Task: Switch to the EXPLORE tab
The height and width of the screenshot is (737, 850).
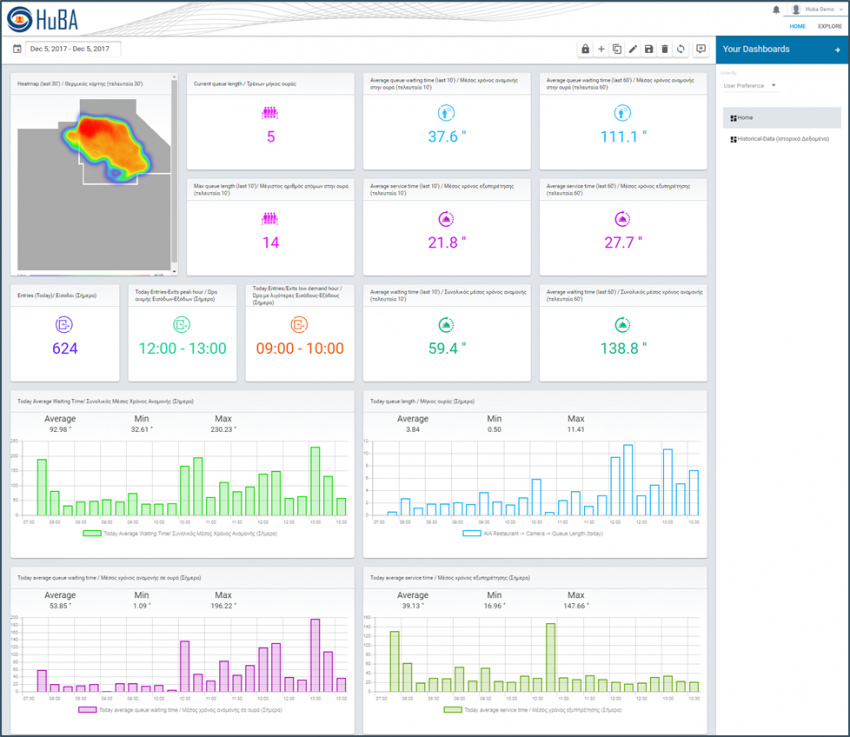Action: click(x=829, y=26)
